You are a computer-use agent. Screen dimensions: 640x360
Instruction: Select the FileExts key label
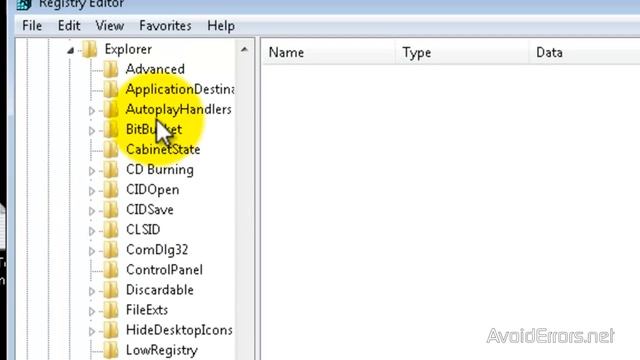coord(147,310)
